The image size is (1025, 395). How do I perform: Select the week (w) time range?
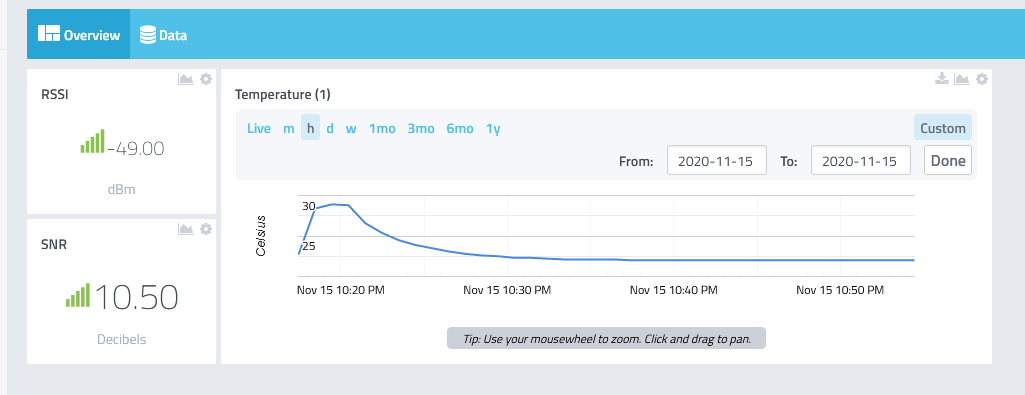pos(351,128)
